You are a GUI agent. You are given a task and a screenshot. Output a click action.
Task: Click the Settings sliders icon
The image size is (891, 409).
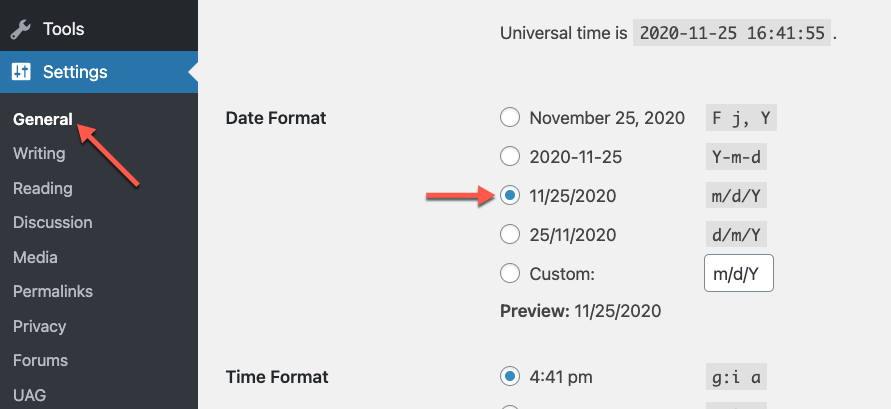(22, 72)
